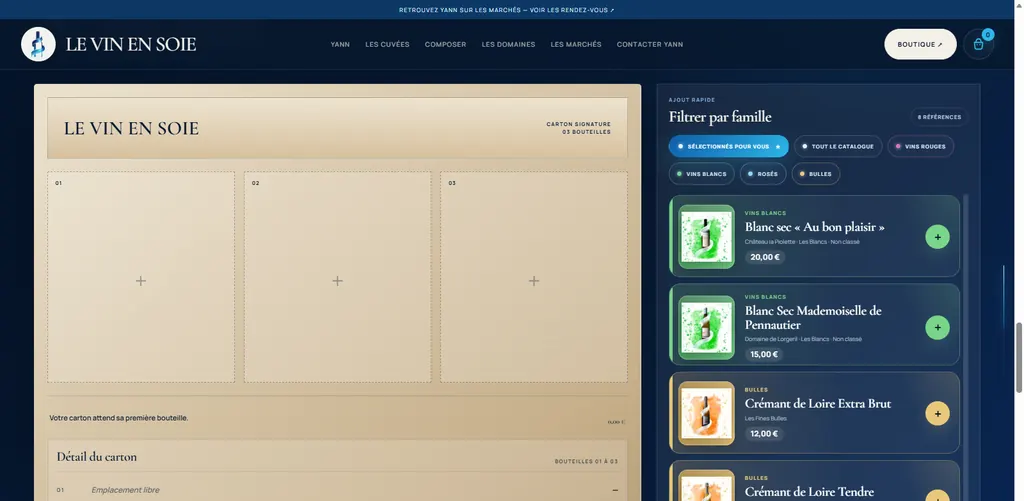Filter by Vins rouges
The width and height of the screenshot is (1024, 501).
(921, 146)
